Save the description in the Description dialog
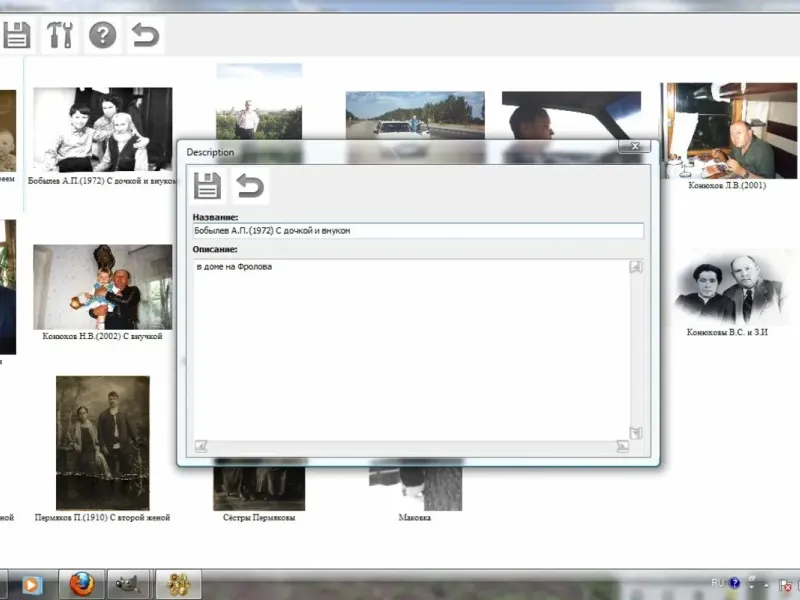This screenshot has height=600, width=800. pos(207,186)
